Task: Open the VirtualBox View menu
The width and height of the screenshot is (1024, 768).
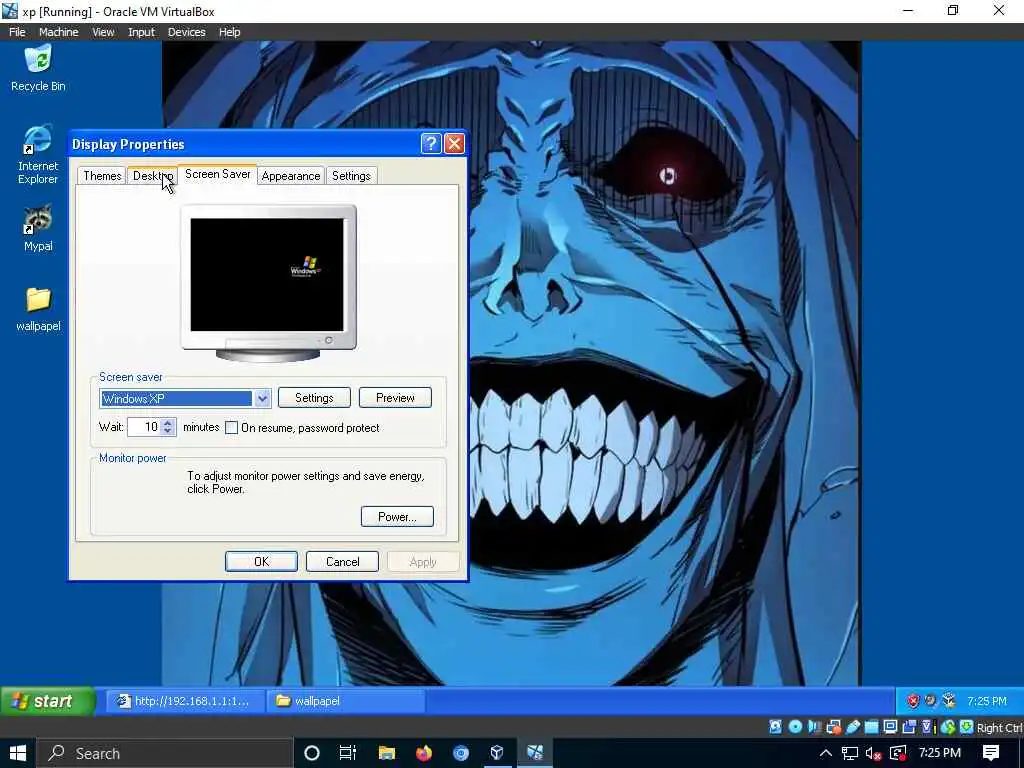Action: coord(103,32)
